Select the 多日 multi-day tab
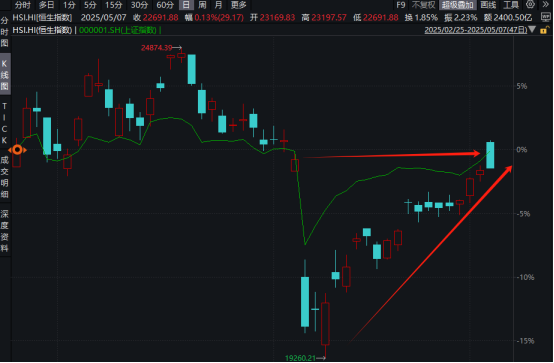 pos(47,5)
